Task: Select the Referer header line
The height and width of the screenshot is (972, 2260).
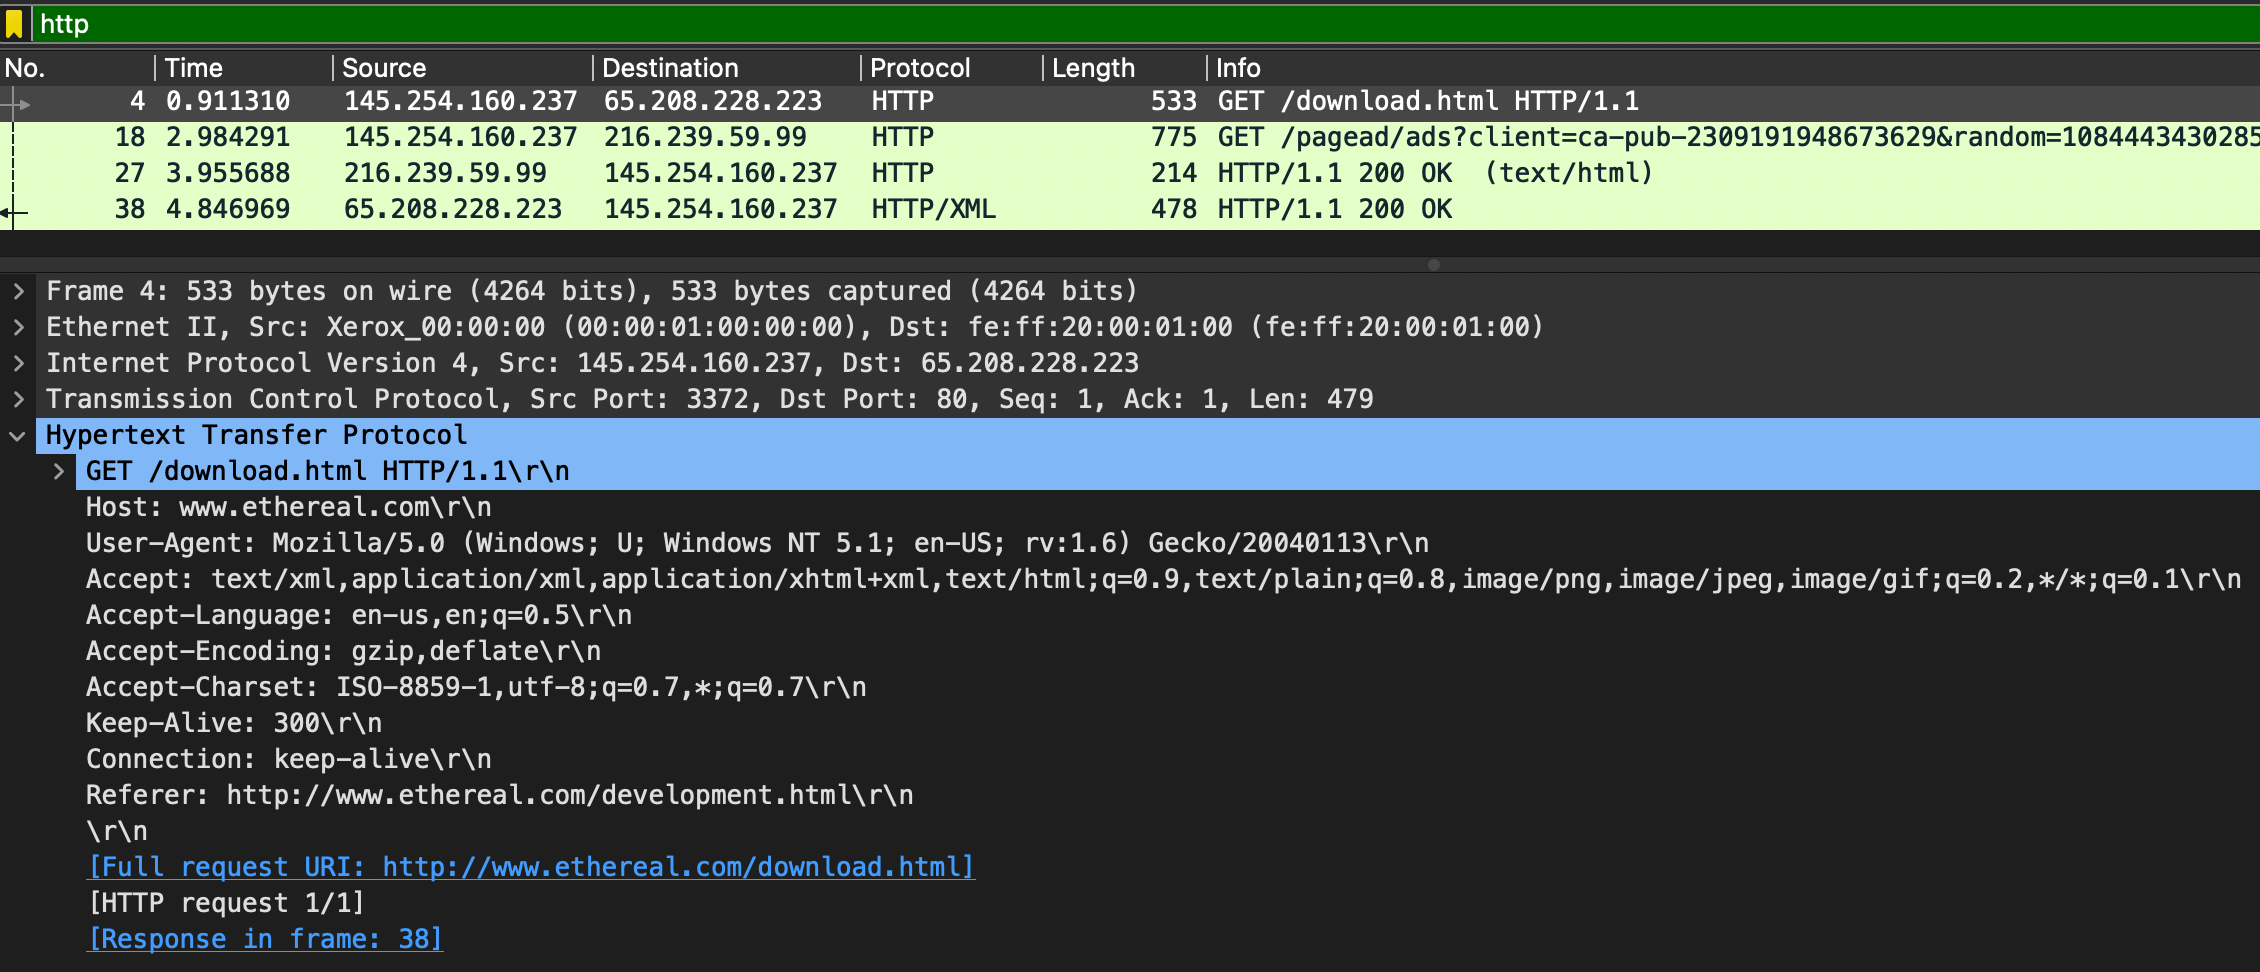Action: 499,795
